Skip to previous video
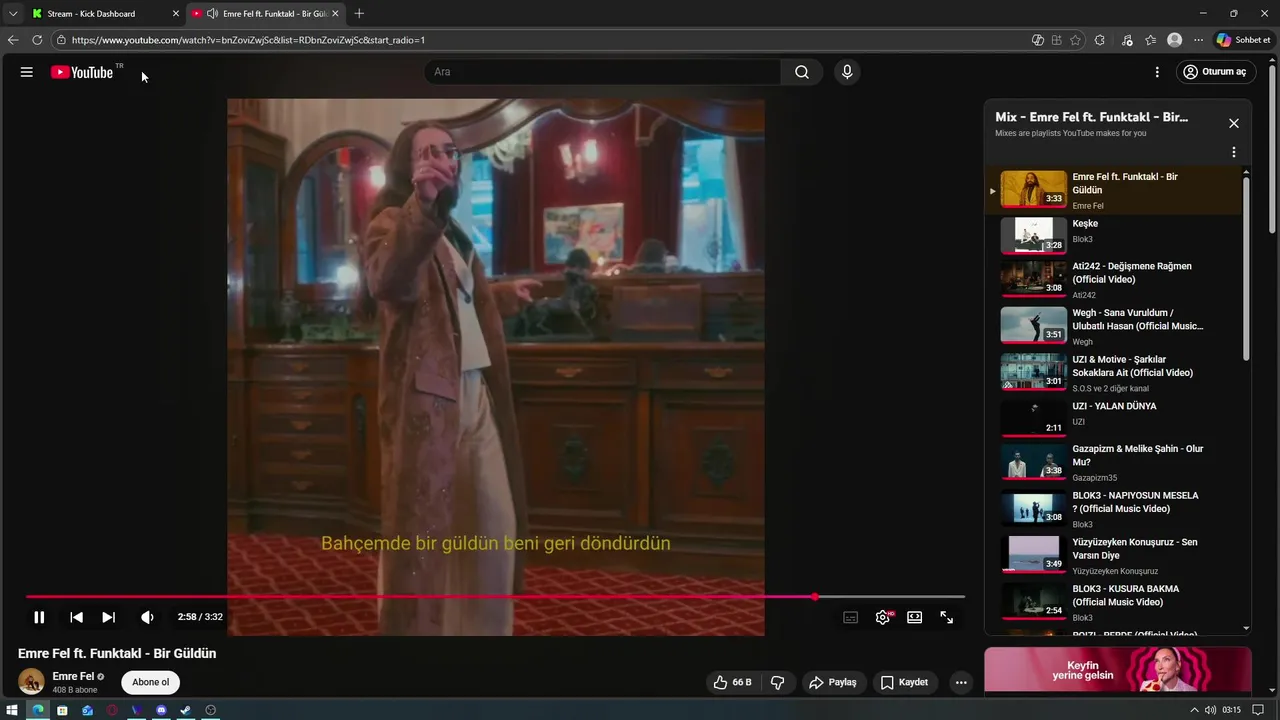The image size is (1280, 720). click(x=76, y=617)
